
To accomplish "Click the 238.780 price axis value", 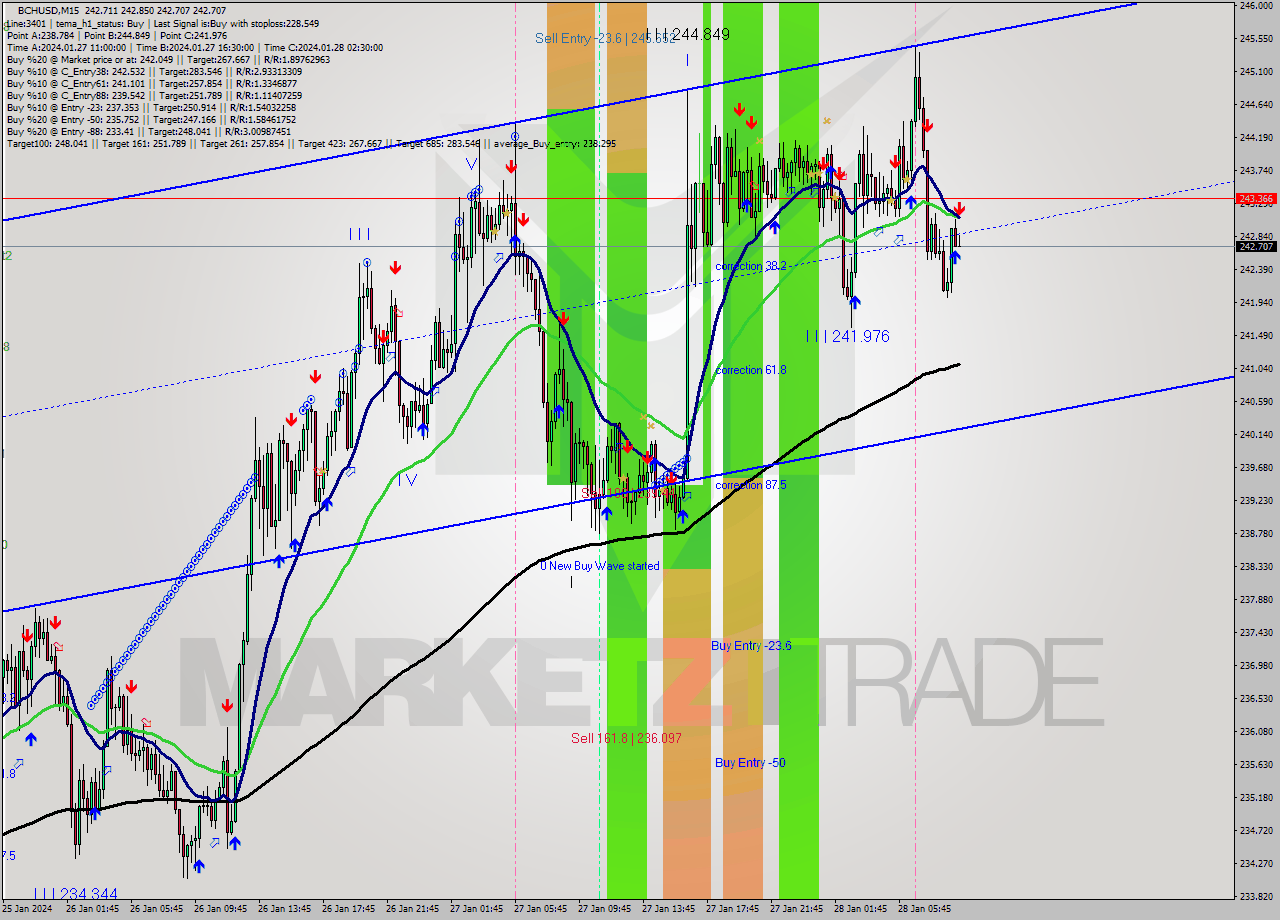I will [1255, 534].
